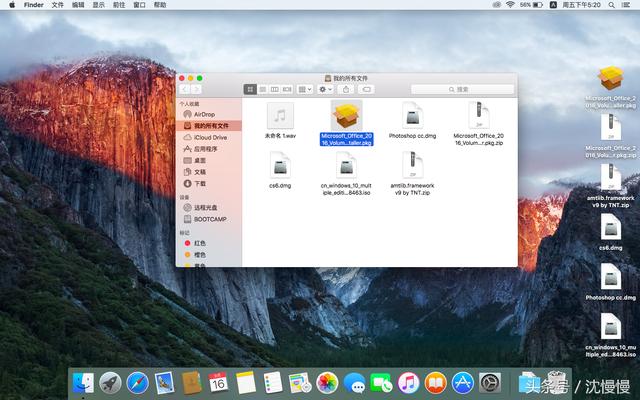Open Messages from the Dock
Viewport: 640px width, 400px height.
(x=354, y=383)
